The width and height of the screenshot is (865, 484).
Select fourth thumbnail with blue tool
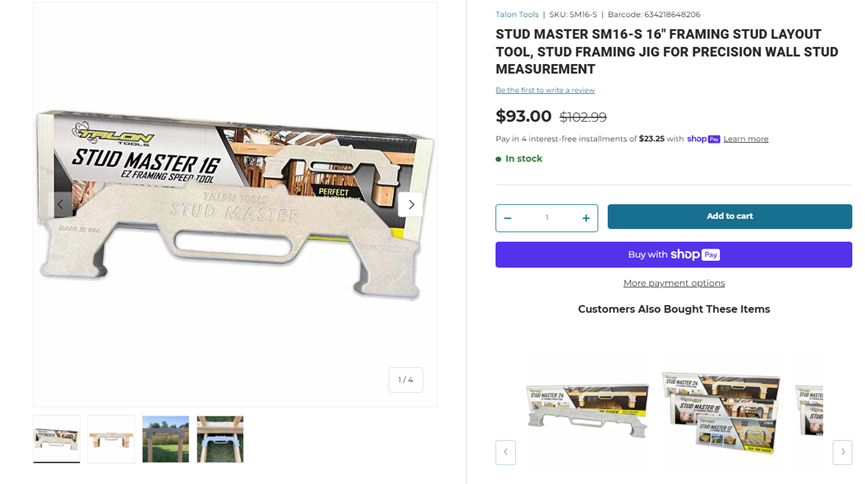pyautogui.click(x=220, y=439)
